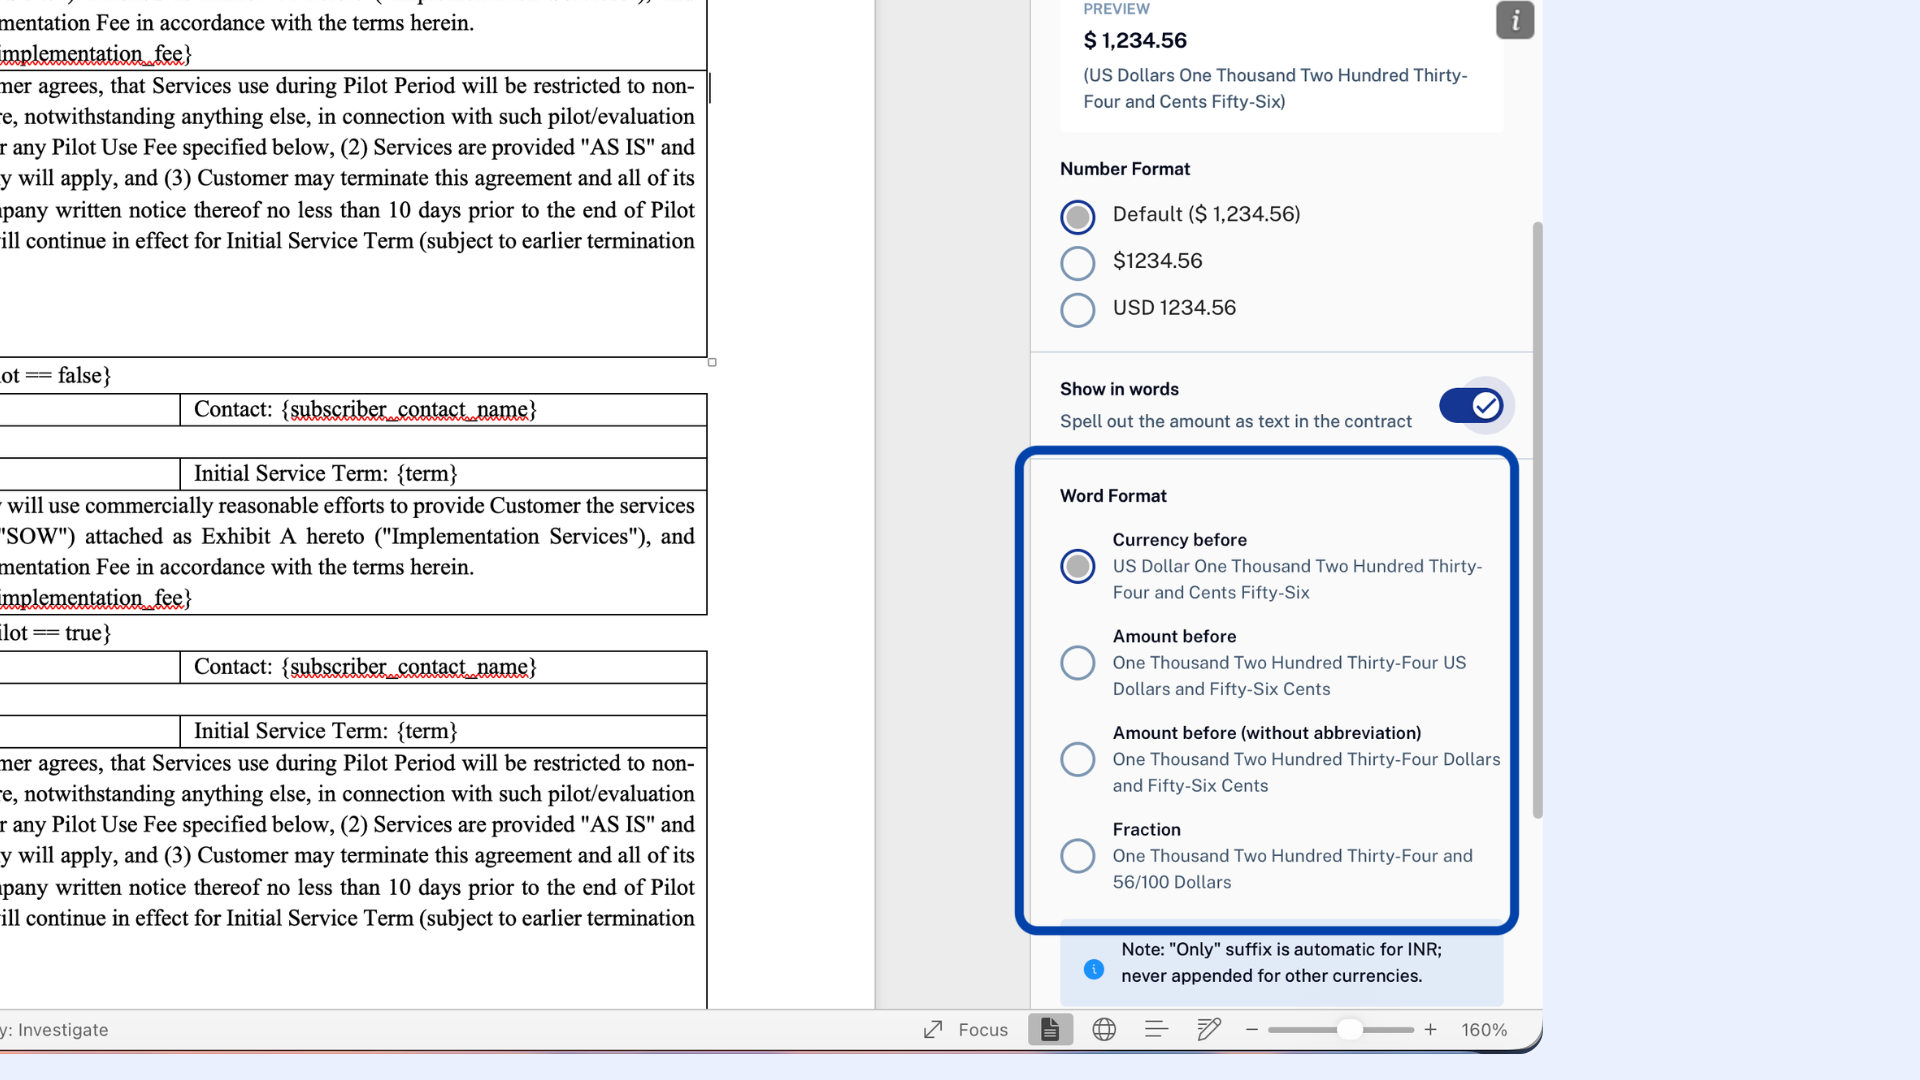
Task: Click the Word Format heading
Action: pos(1113,496)
